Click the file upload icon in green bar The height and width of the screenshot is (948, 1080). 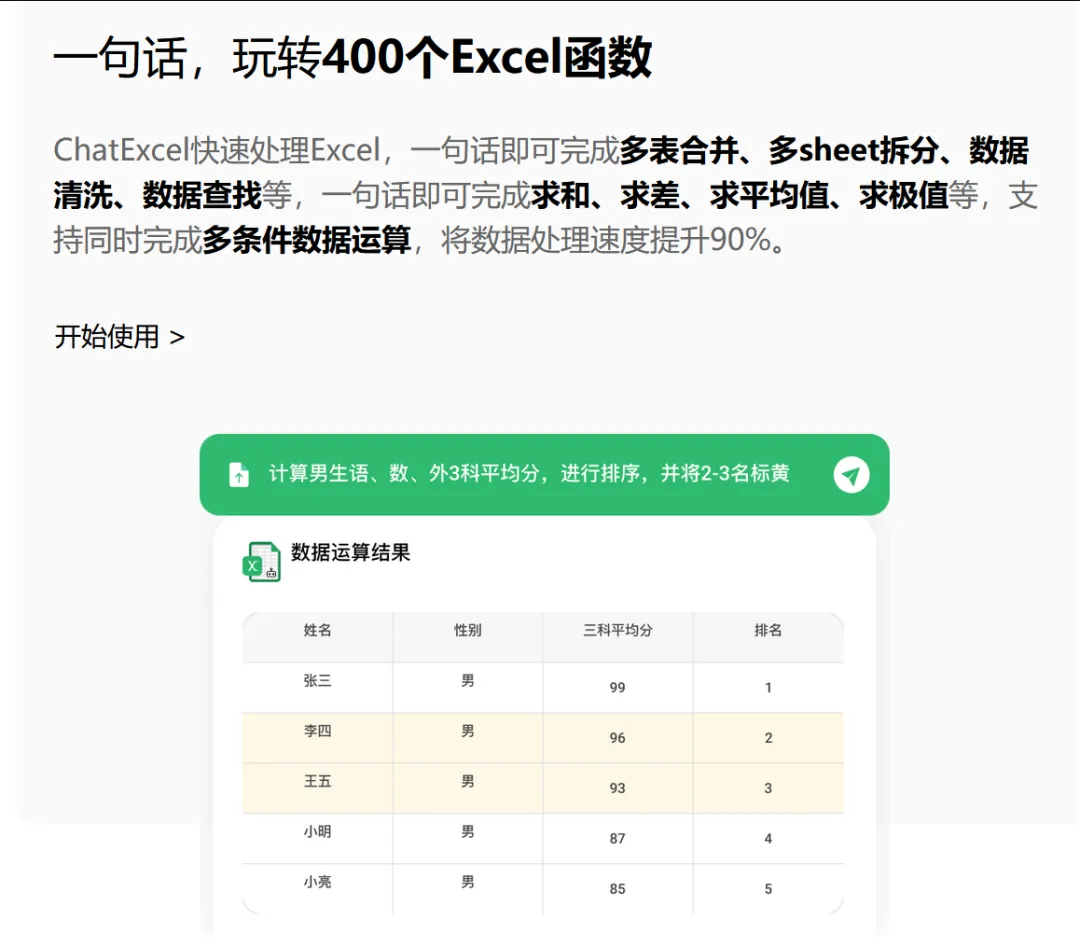pos(239,475)
